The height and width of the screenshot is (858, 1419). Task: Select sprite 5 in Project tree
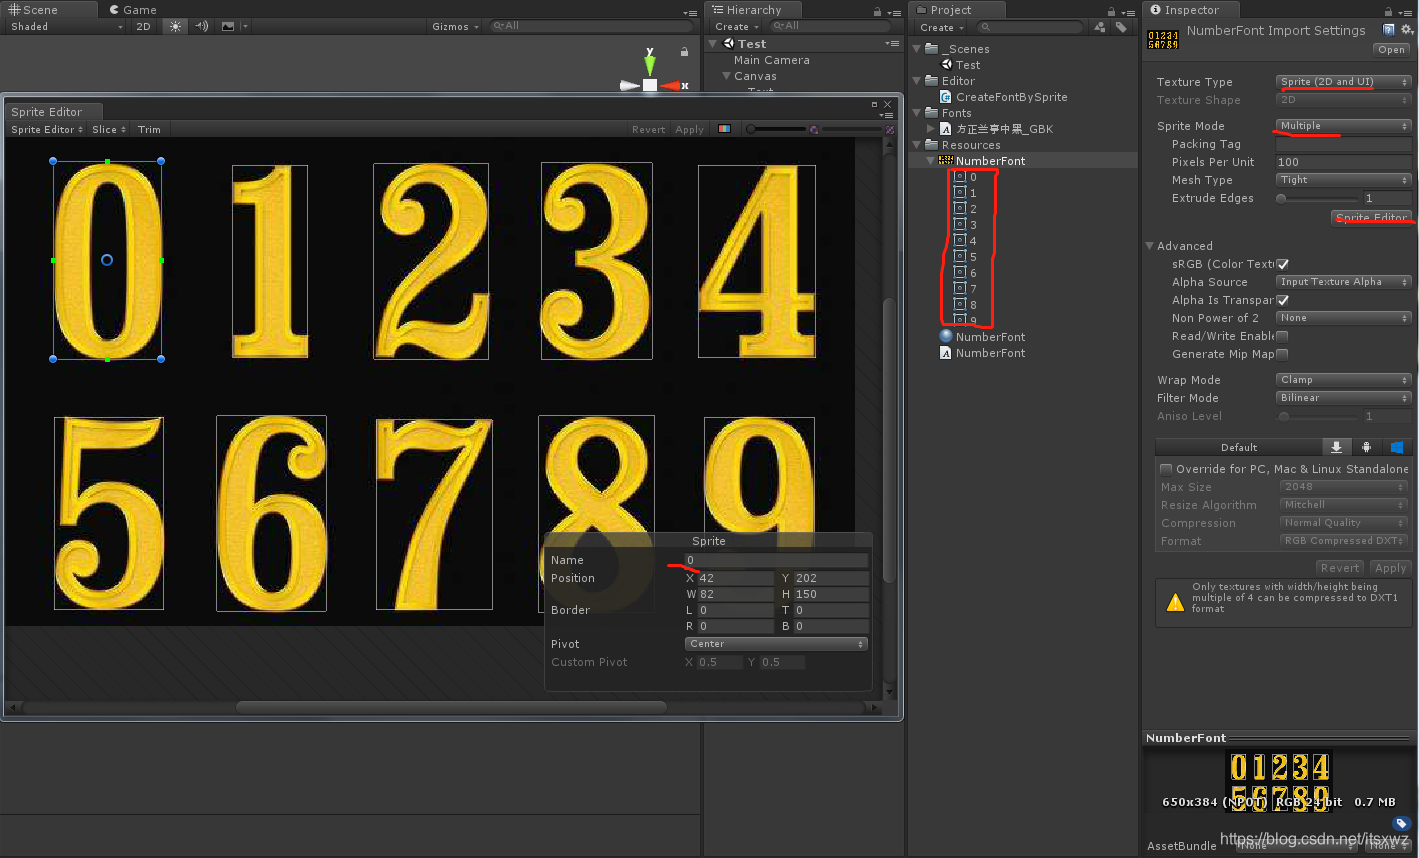point(965,257)
